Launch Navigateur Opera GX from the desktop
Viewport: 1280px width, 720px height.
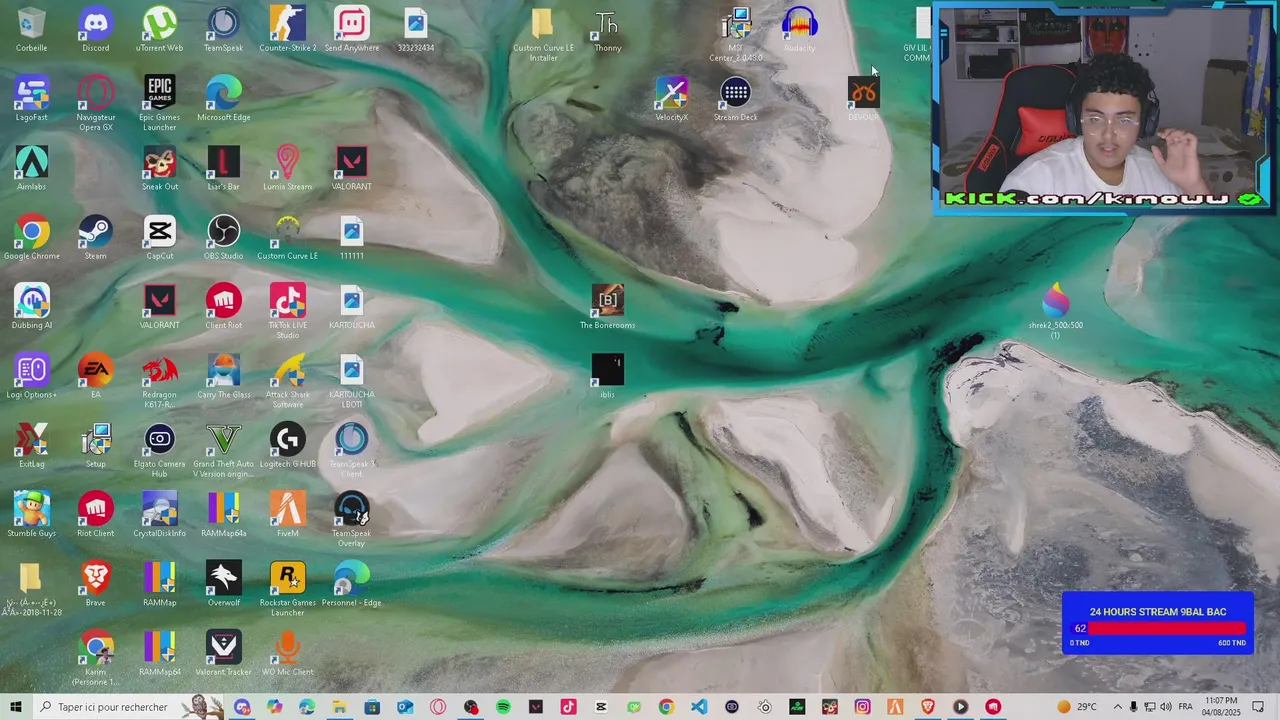pos(95,104)
